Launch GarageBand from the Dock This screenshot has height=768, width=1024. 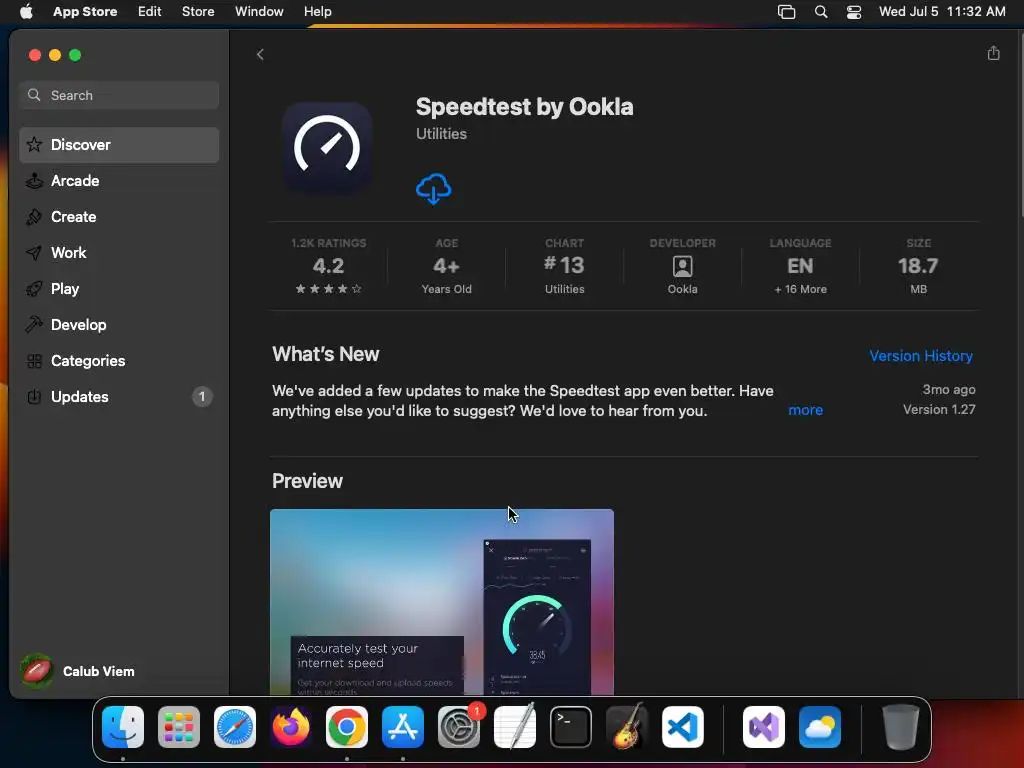[x=627, y=727]
